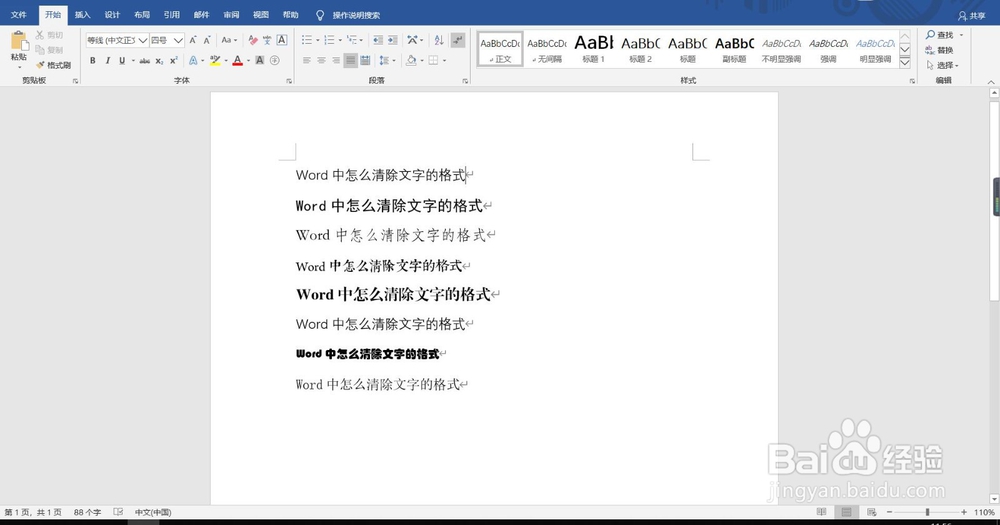This screenshot has width=1000, height=525.
Task: Click the superscript X² icon
Action: 173,61
